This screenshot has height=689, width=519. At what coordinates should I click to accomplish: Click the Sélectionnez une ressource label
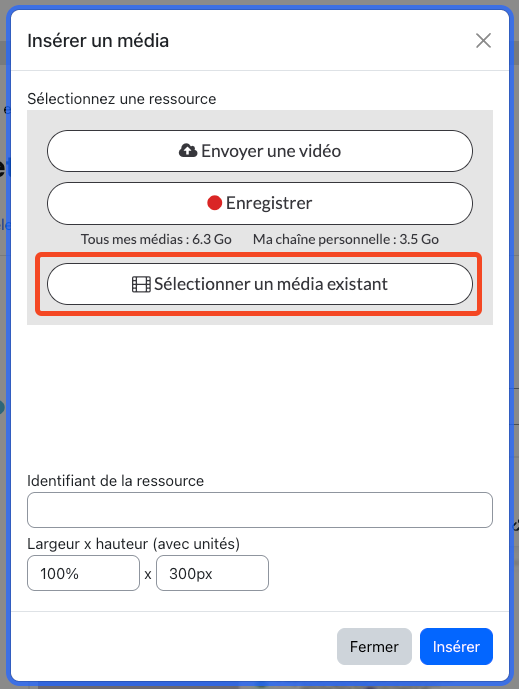[x=122, y=99]
